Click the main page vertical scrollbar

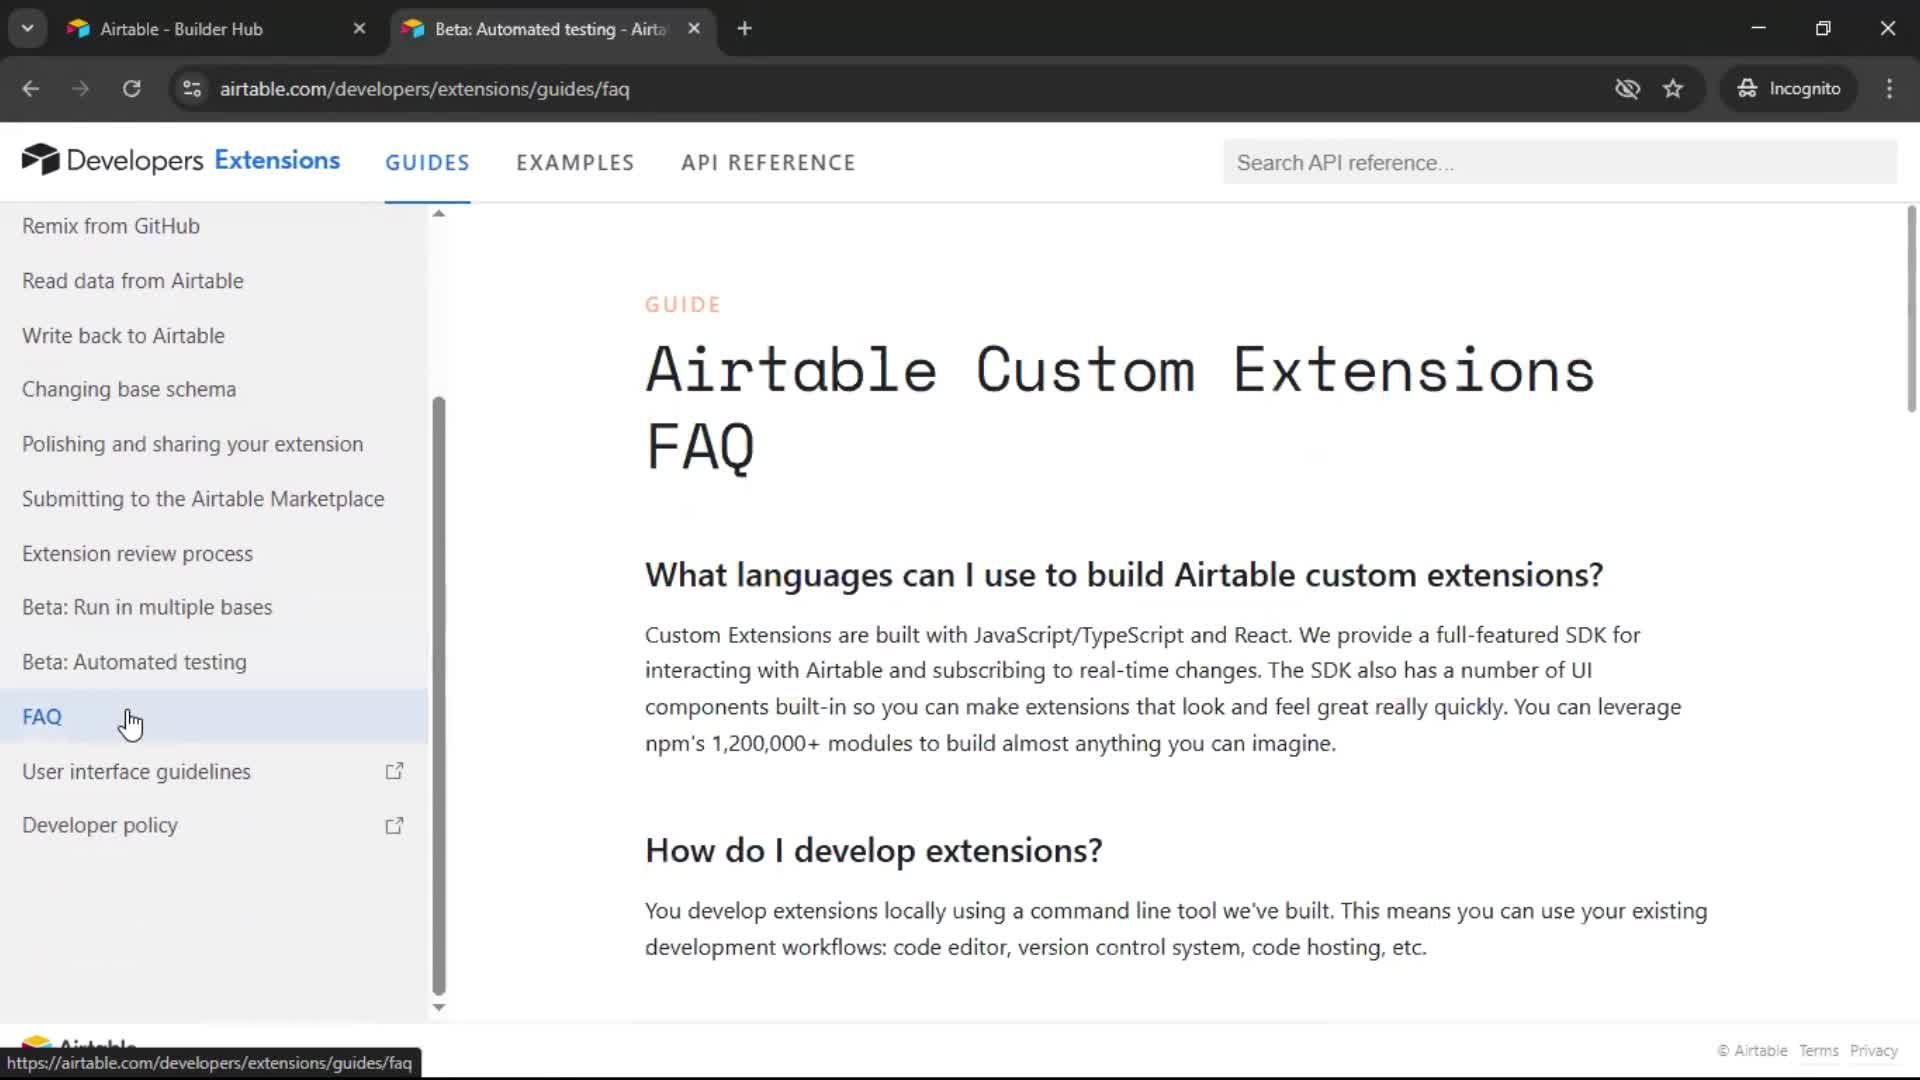1911,310
